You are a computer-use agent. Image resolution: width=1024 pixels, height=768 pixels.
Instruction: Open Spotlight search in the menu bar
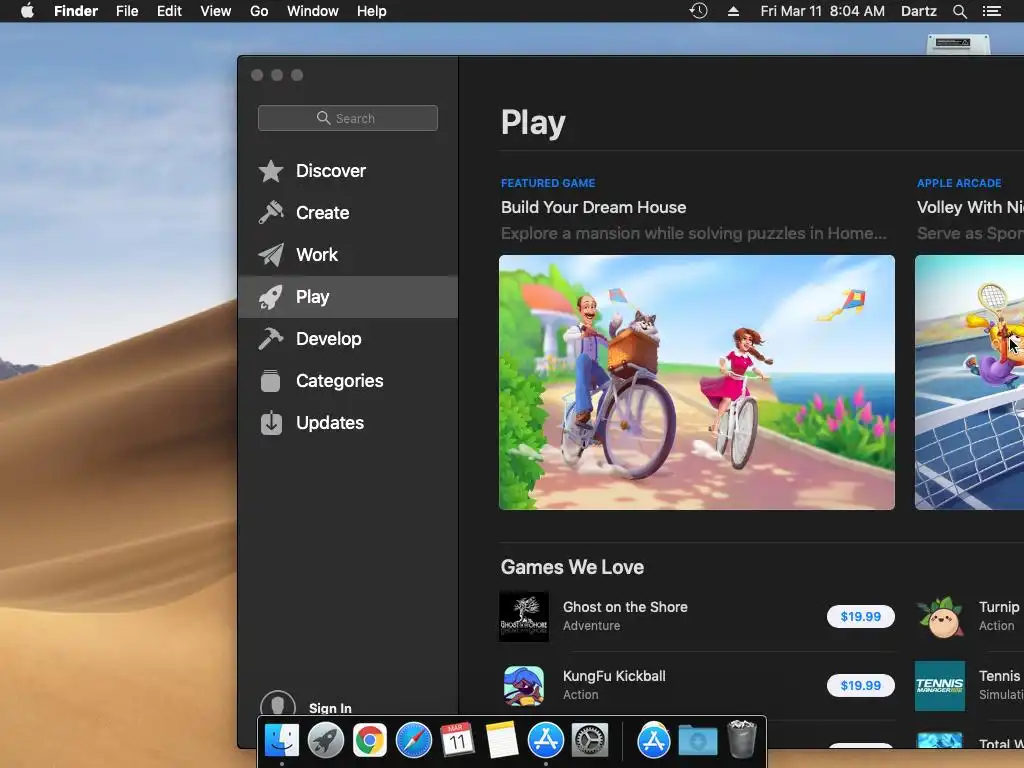pyautogui.click(x=959, y=11)
